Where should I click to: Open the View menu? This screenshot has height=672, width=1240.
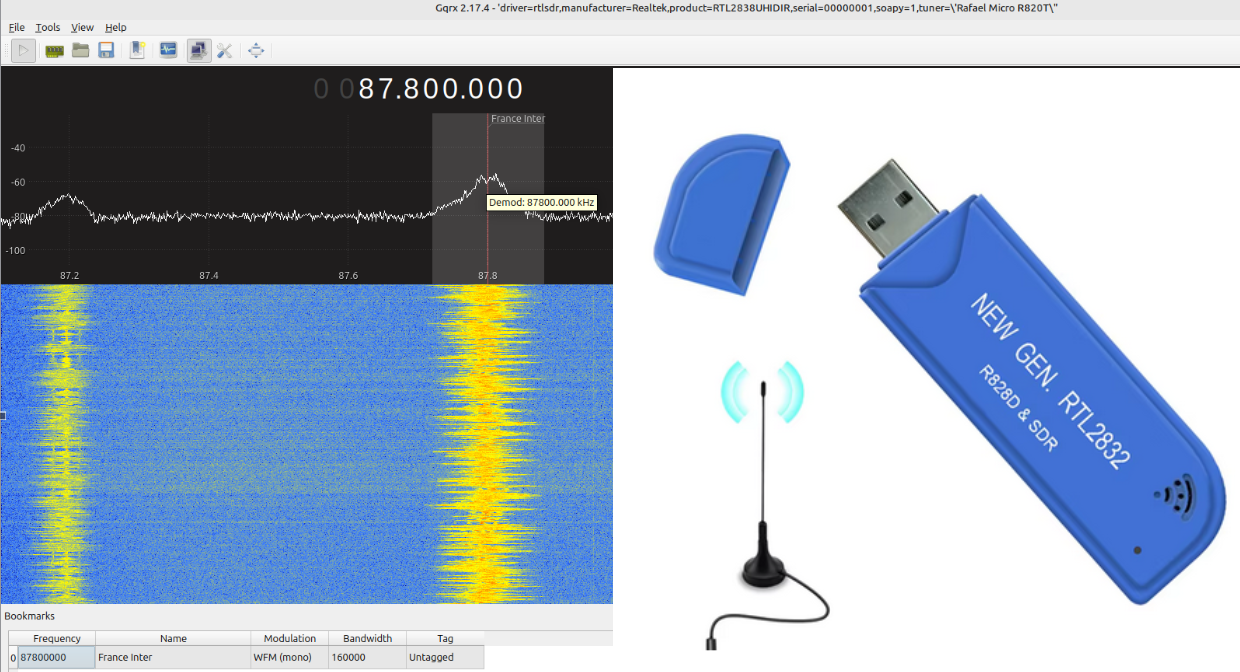(82, 27)
